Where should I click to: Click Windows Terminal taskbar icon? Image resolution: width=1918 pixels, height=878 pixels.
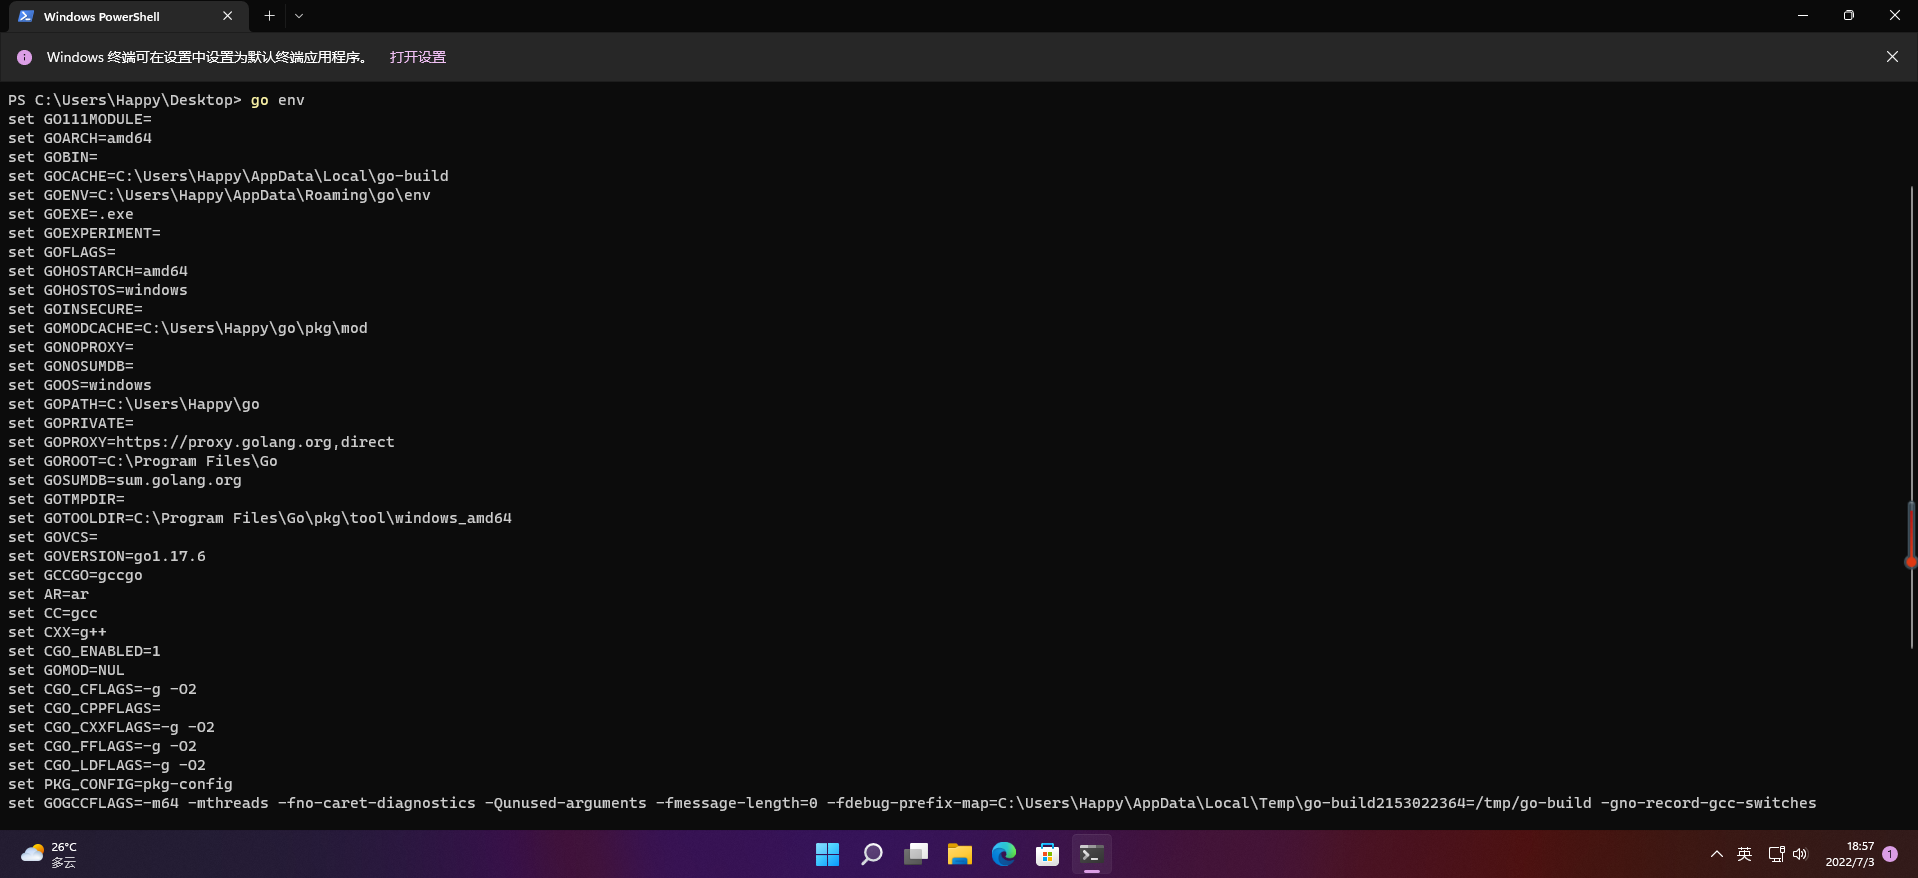1091,854
